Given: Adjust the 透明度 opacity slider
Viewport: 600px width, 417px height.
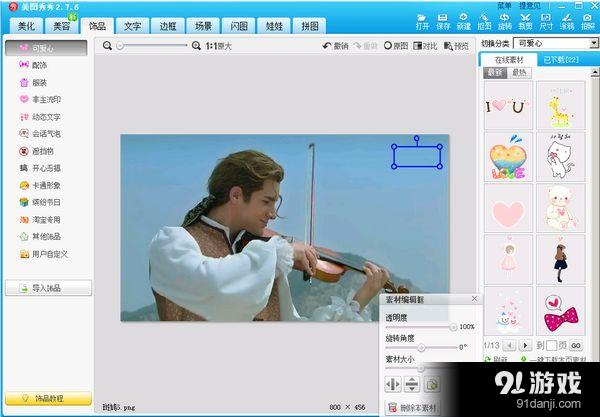Looking at the screenshot, I should 453,327.
